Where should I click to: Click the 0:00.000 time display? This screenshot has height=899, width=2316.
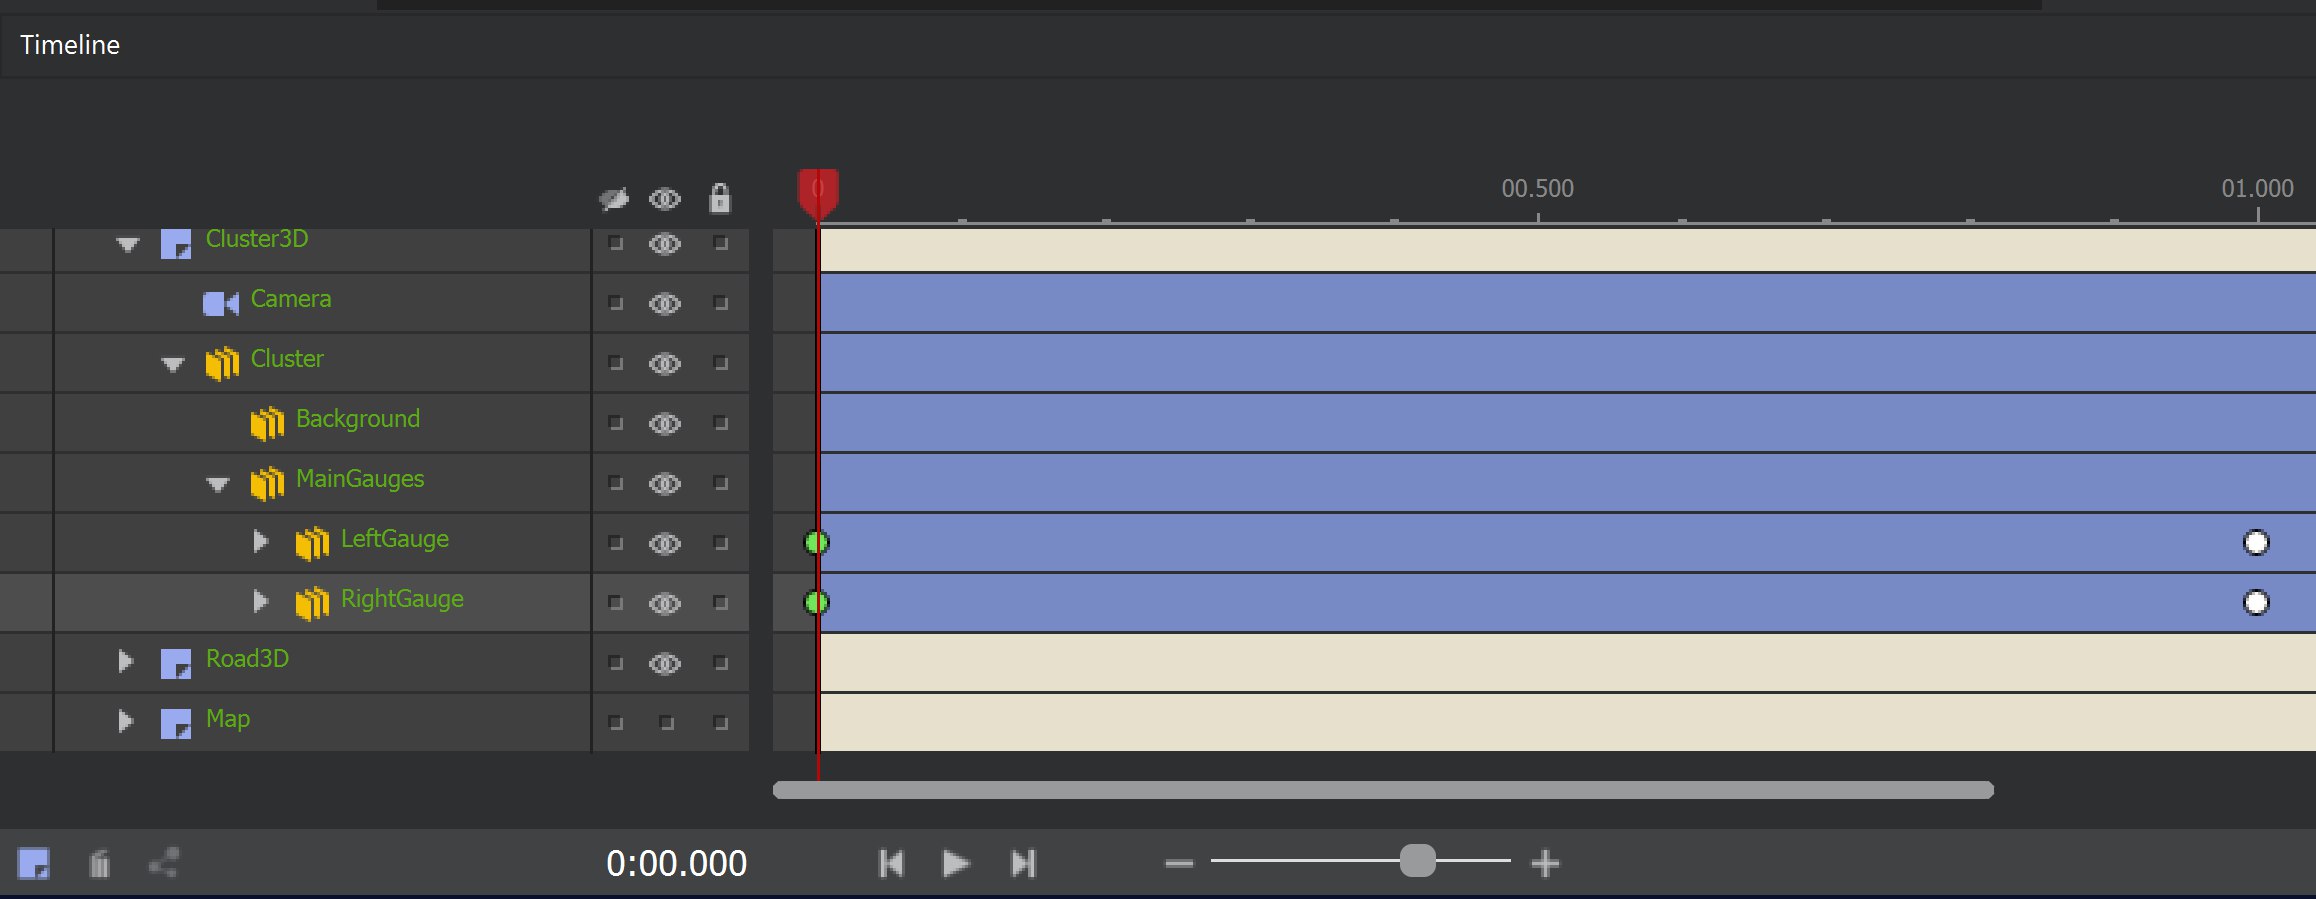(677, 863)
